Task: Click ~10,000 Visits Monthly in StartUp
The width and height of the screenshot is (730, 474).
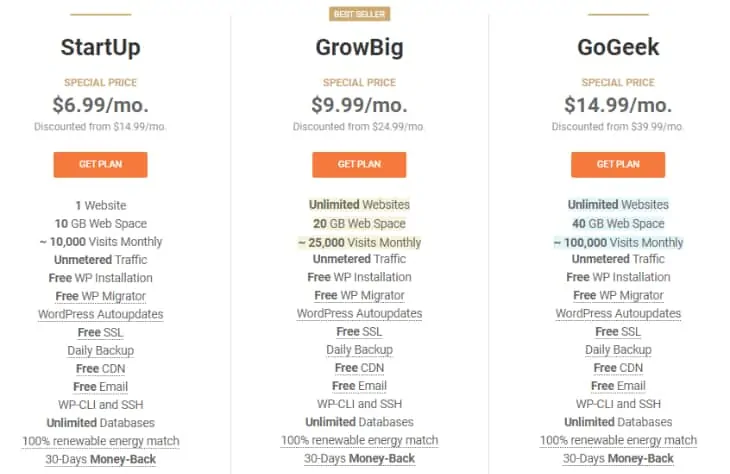Action: click(x=100, y=242)
